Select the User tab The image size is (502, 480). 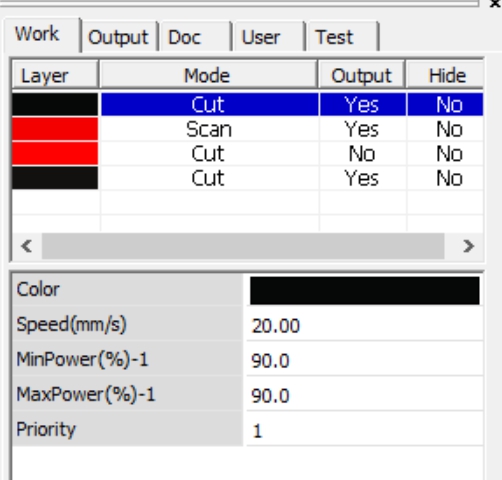(x=269, y=37)
